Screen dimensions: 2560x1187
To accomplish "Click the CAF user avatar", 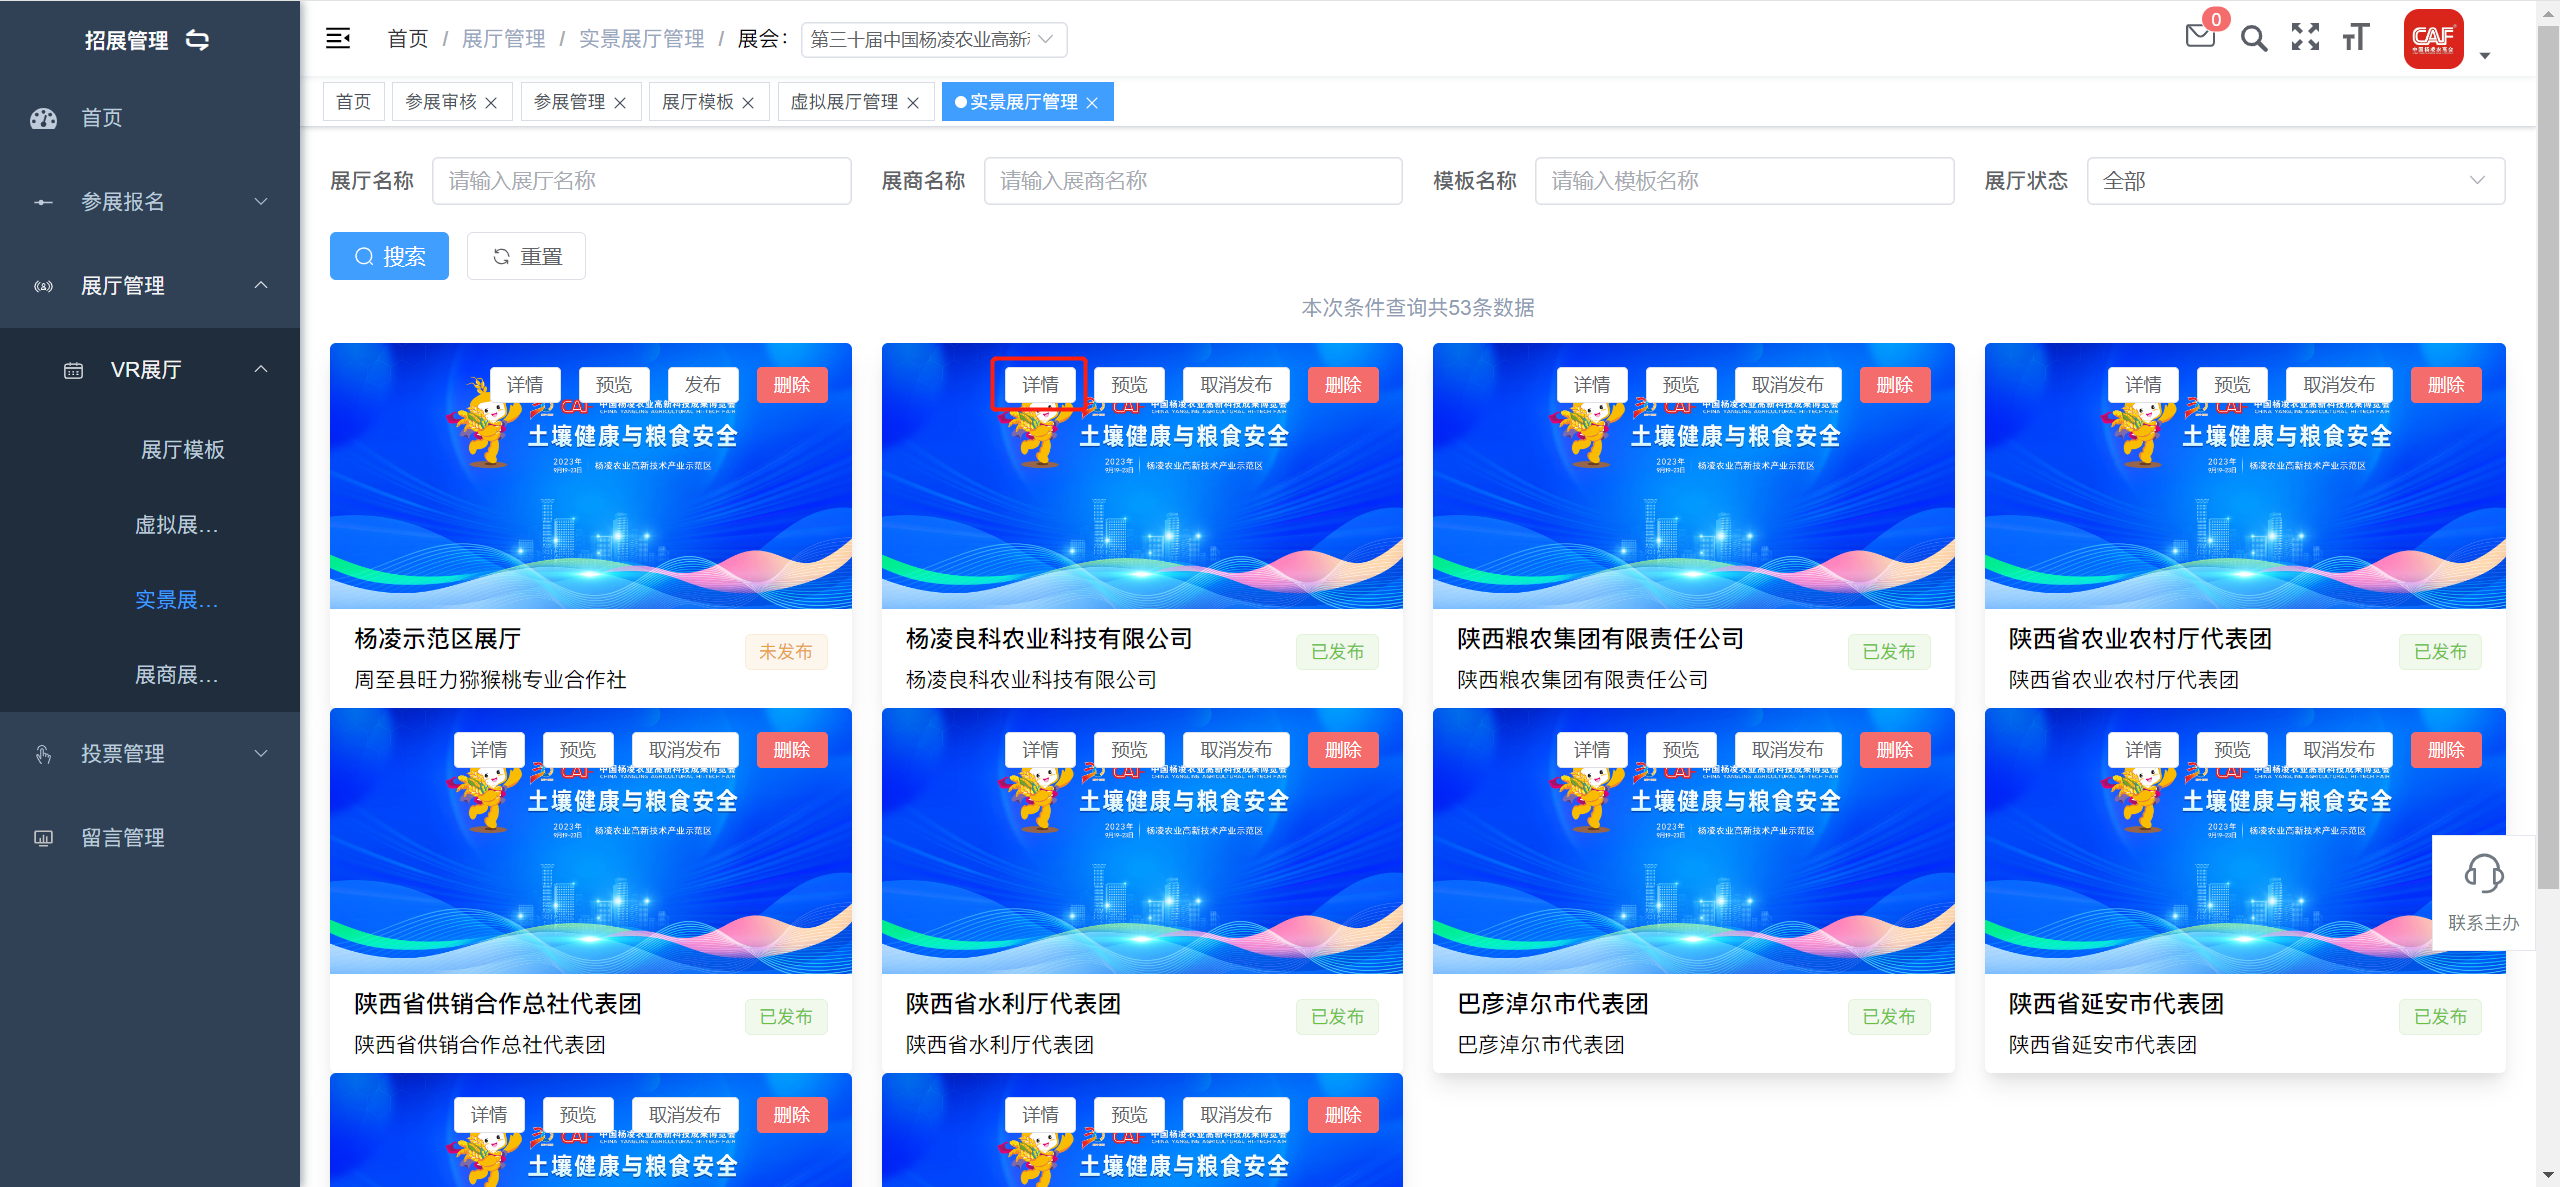I will click(2433, 39).
